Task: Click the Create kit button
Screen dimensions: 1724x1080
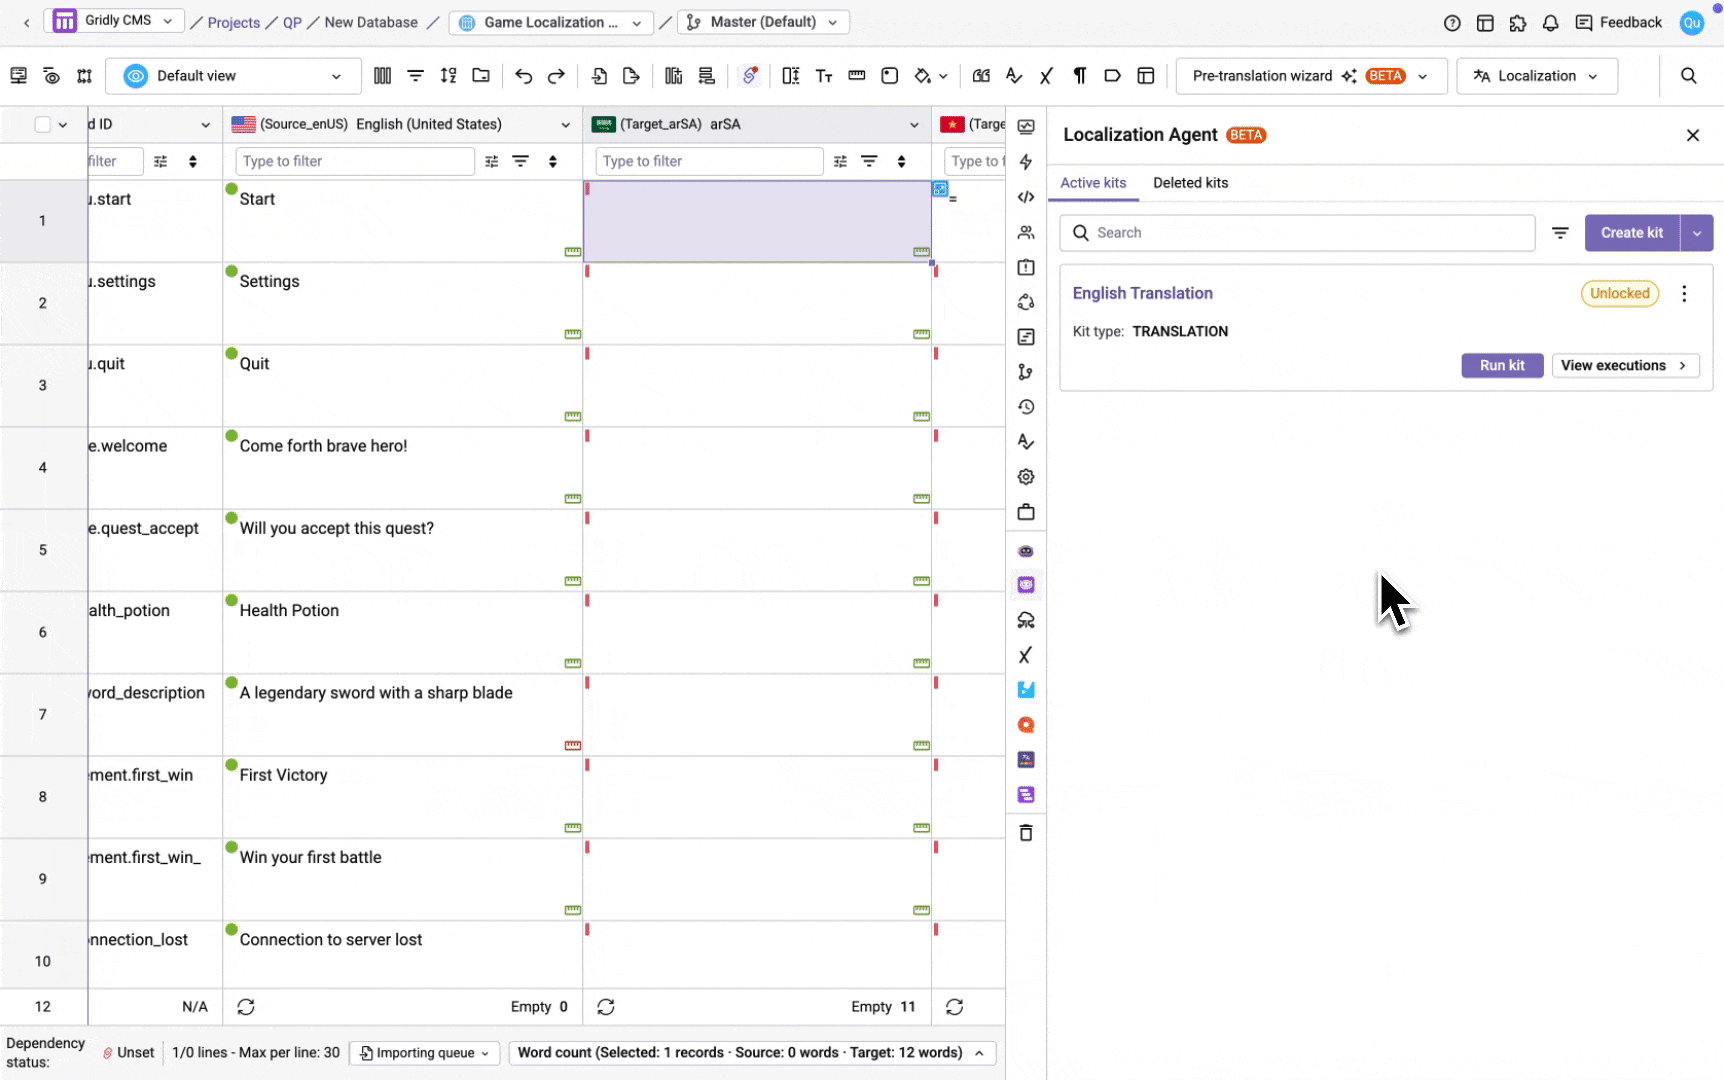Action: click(x=1632, y=233)
